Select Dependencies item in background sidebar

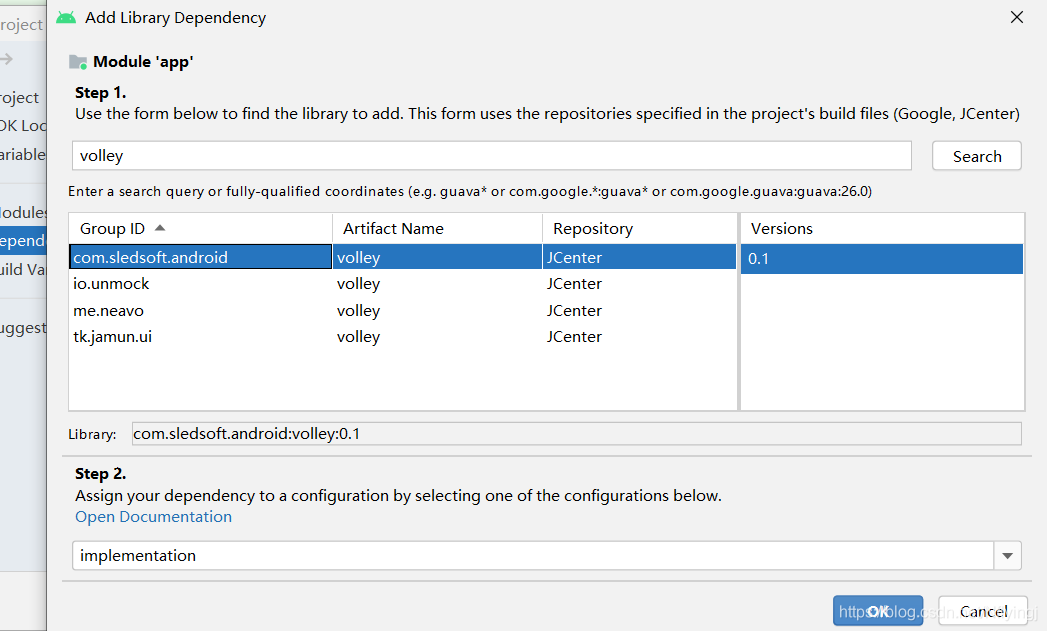[x=23, y=241]
